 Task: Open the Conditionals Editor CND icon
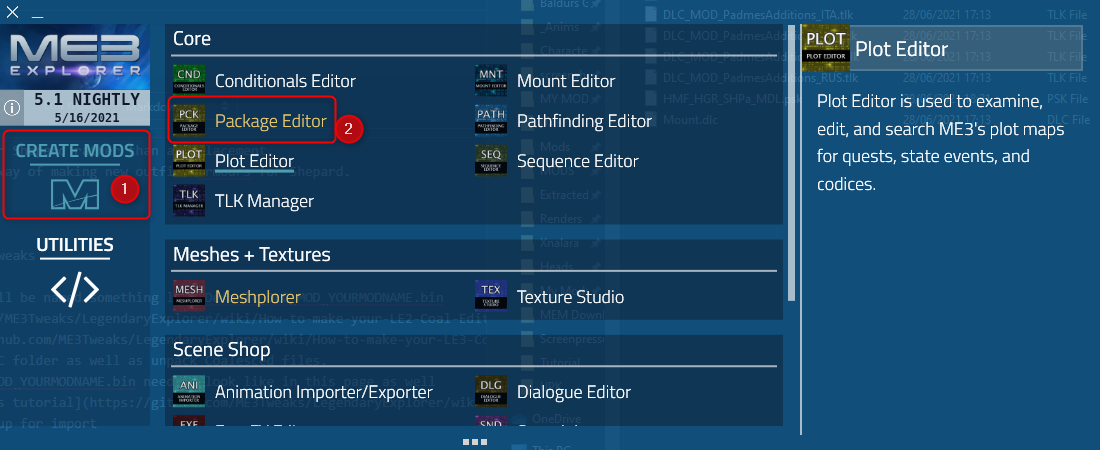[x=188, y=81]
